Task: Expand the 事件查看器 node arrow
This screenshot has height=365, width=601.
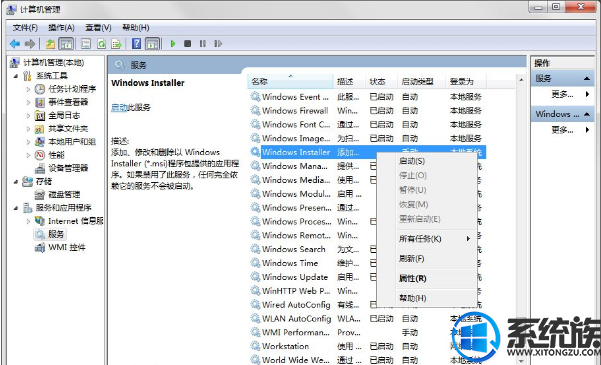Action: (x=28, y=102)
